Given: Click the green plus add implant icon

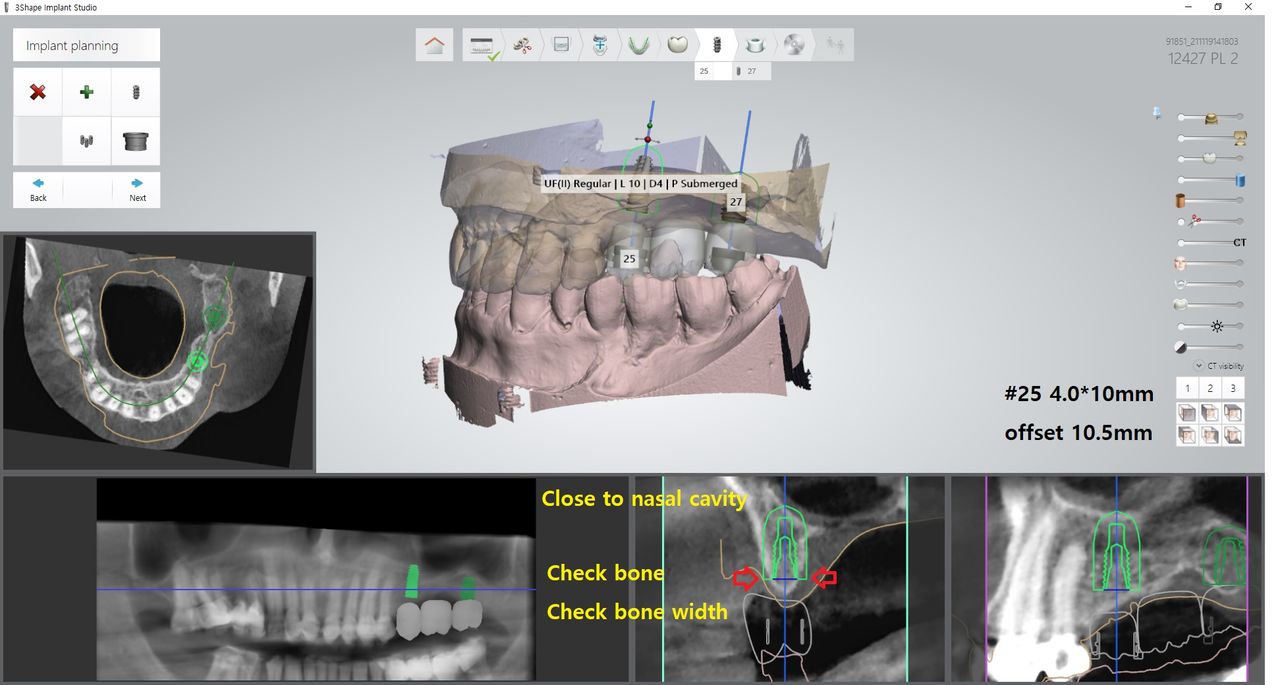Looking at the screenshot, I should pyautogui.click(x=87, y=92).
